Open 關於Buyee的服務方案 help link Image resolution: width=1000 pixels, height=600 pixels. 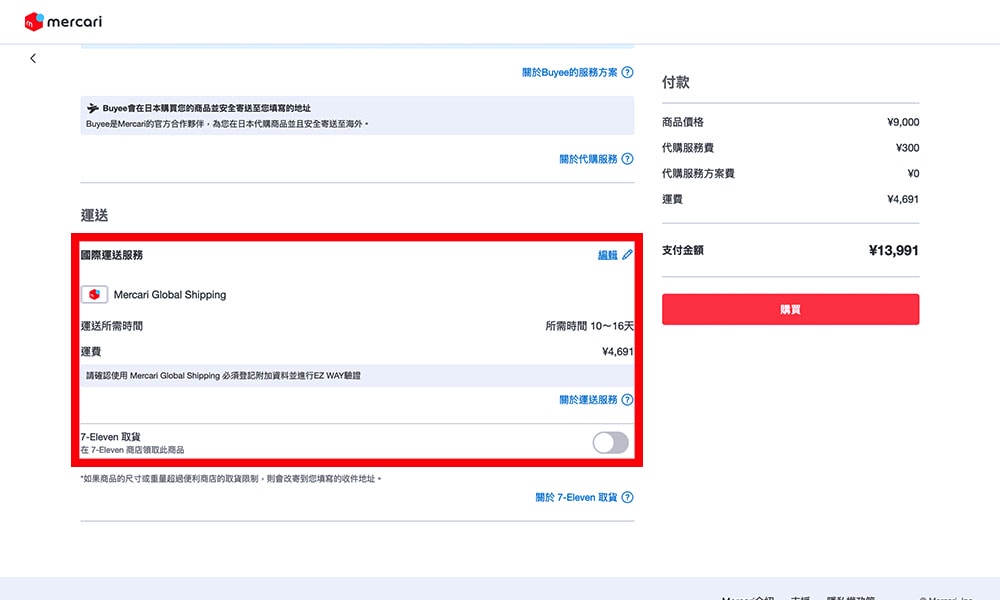click(570, 73)
